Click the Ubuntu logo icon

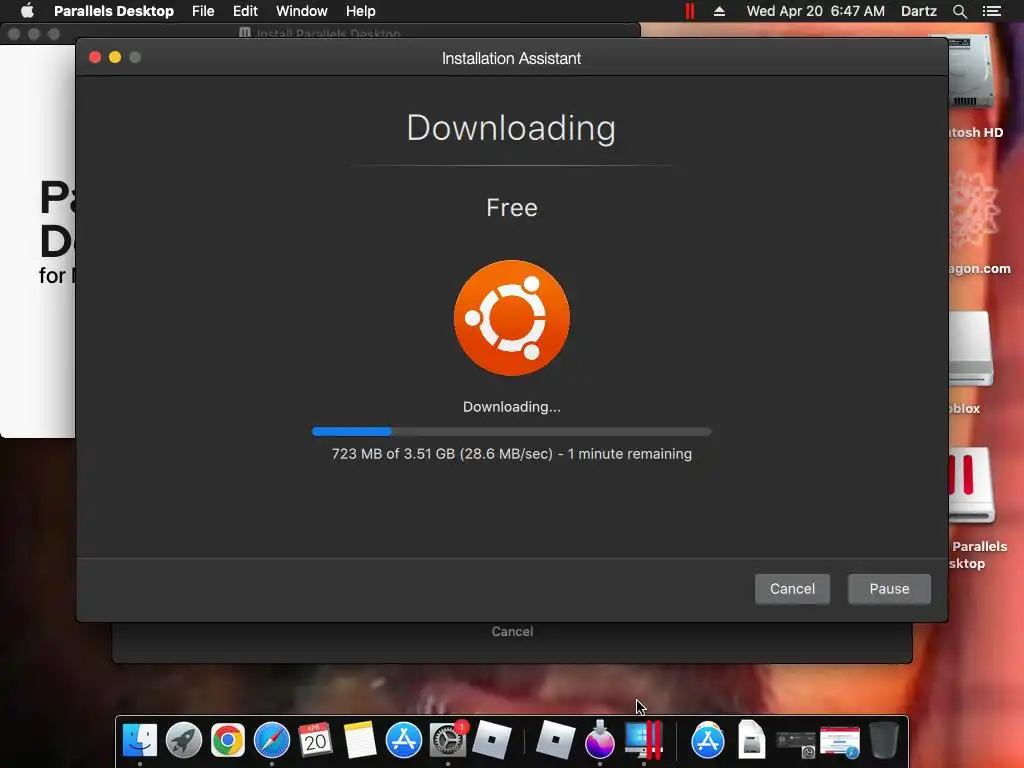point(511,318)
